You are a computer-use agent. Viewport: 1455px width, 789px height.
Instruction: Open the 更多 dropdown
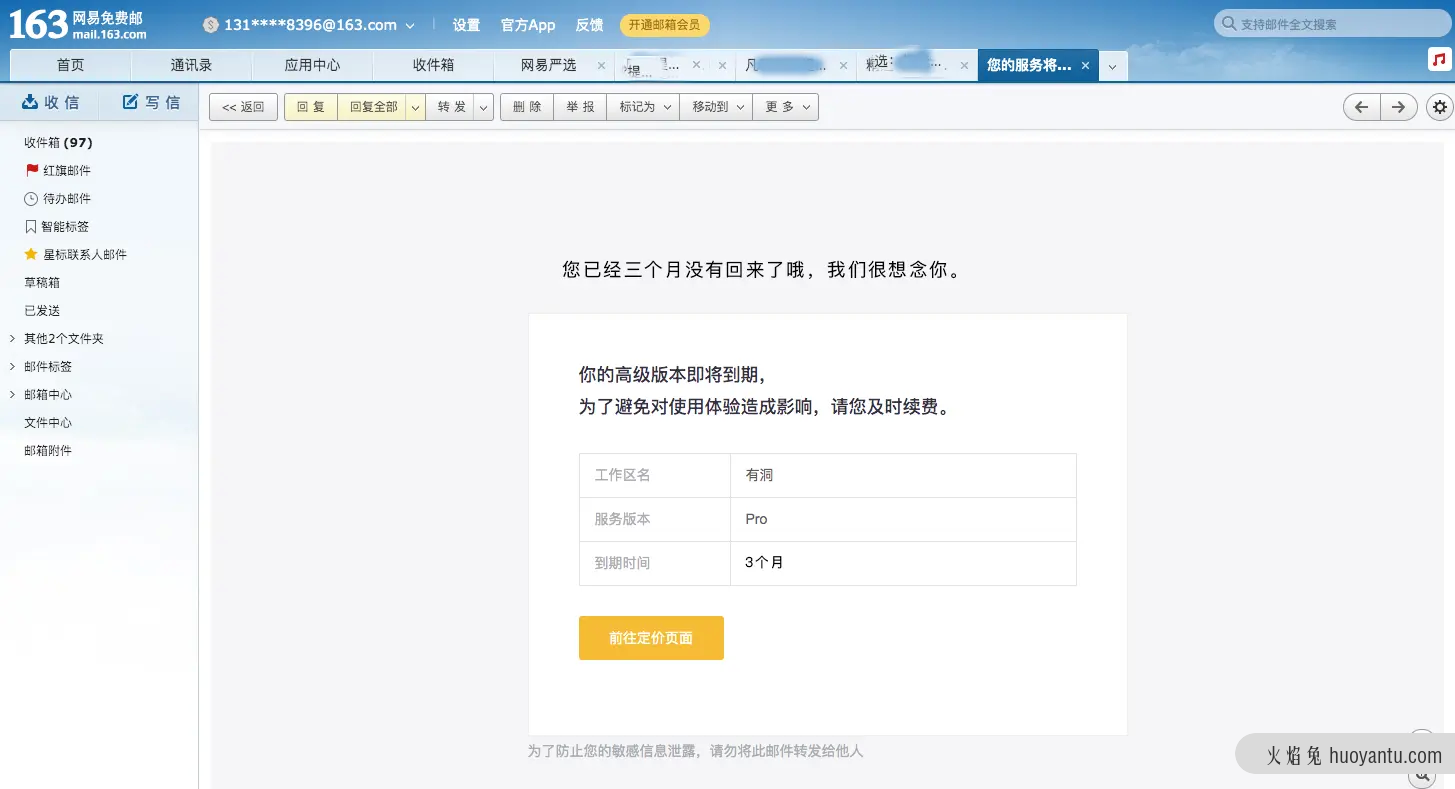(786, 107)
